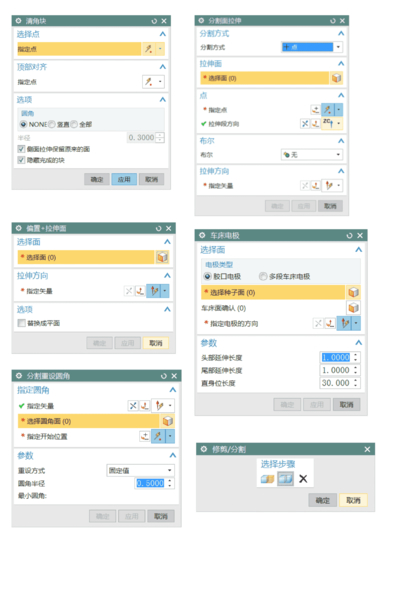Click cube icon beside 车床面确认 (0)
The width and height of the screenshot is (415, 600).
353,308
